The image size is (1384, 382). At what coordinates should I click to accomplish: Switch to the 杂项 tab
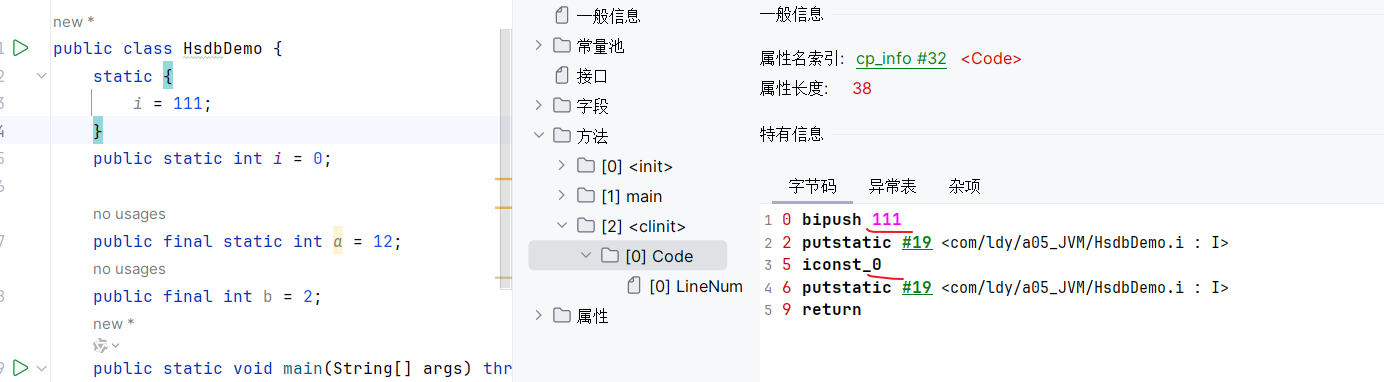click(x=964, y=186)
